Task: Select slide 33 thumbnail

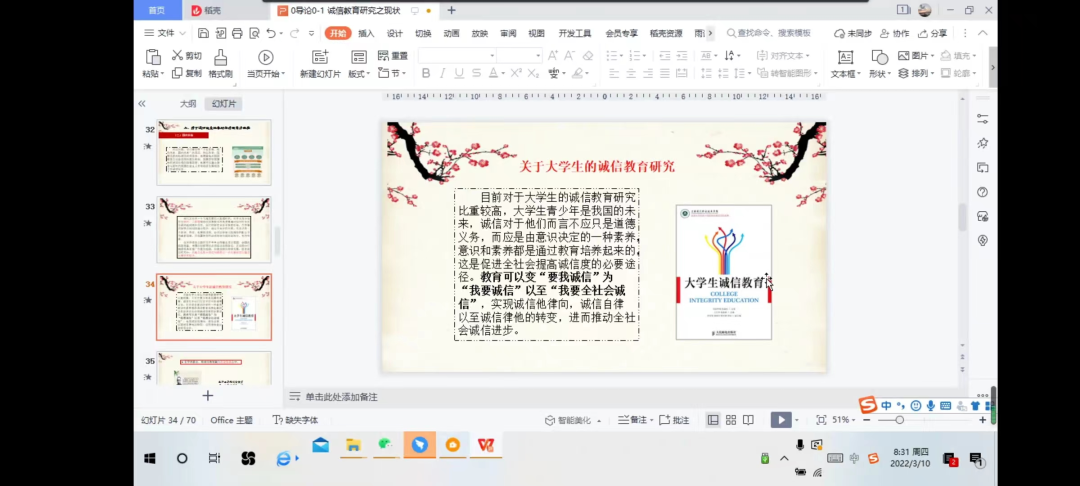Action: pyautogui.click(x=213, y=229)
